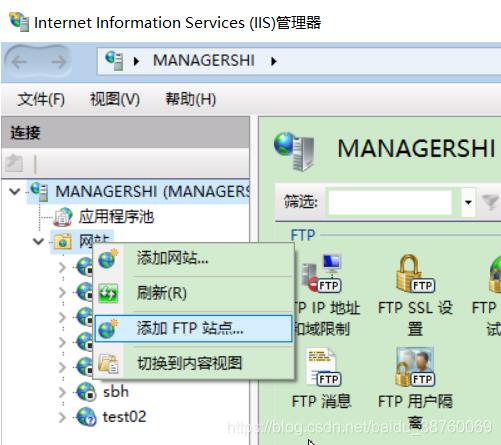Click the connect icon in 连接 toolbar
The width and height of the screenshot is (501, 445).
tap(14, 163)
